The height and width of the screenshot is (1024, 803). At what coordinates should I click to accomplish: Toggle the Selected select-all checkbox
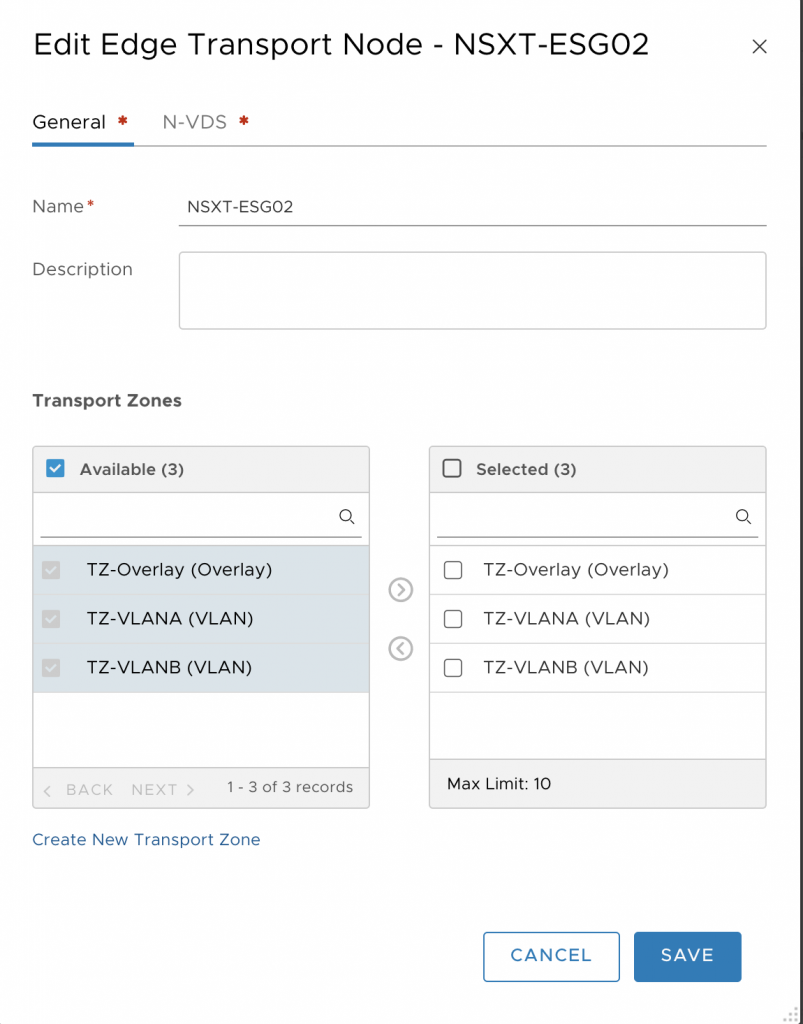(452, 468)
